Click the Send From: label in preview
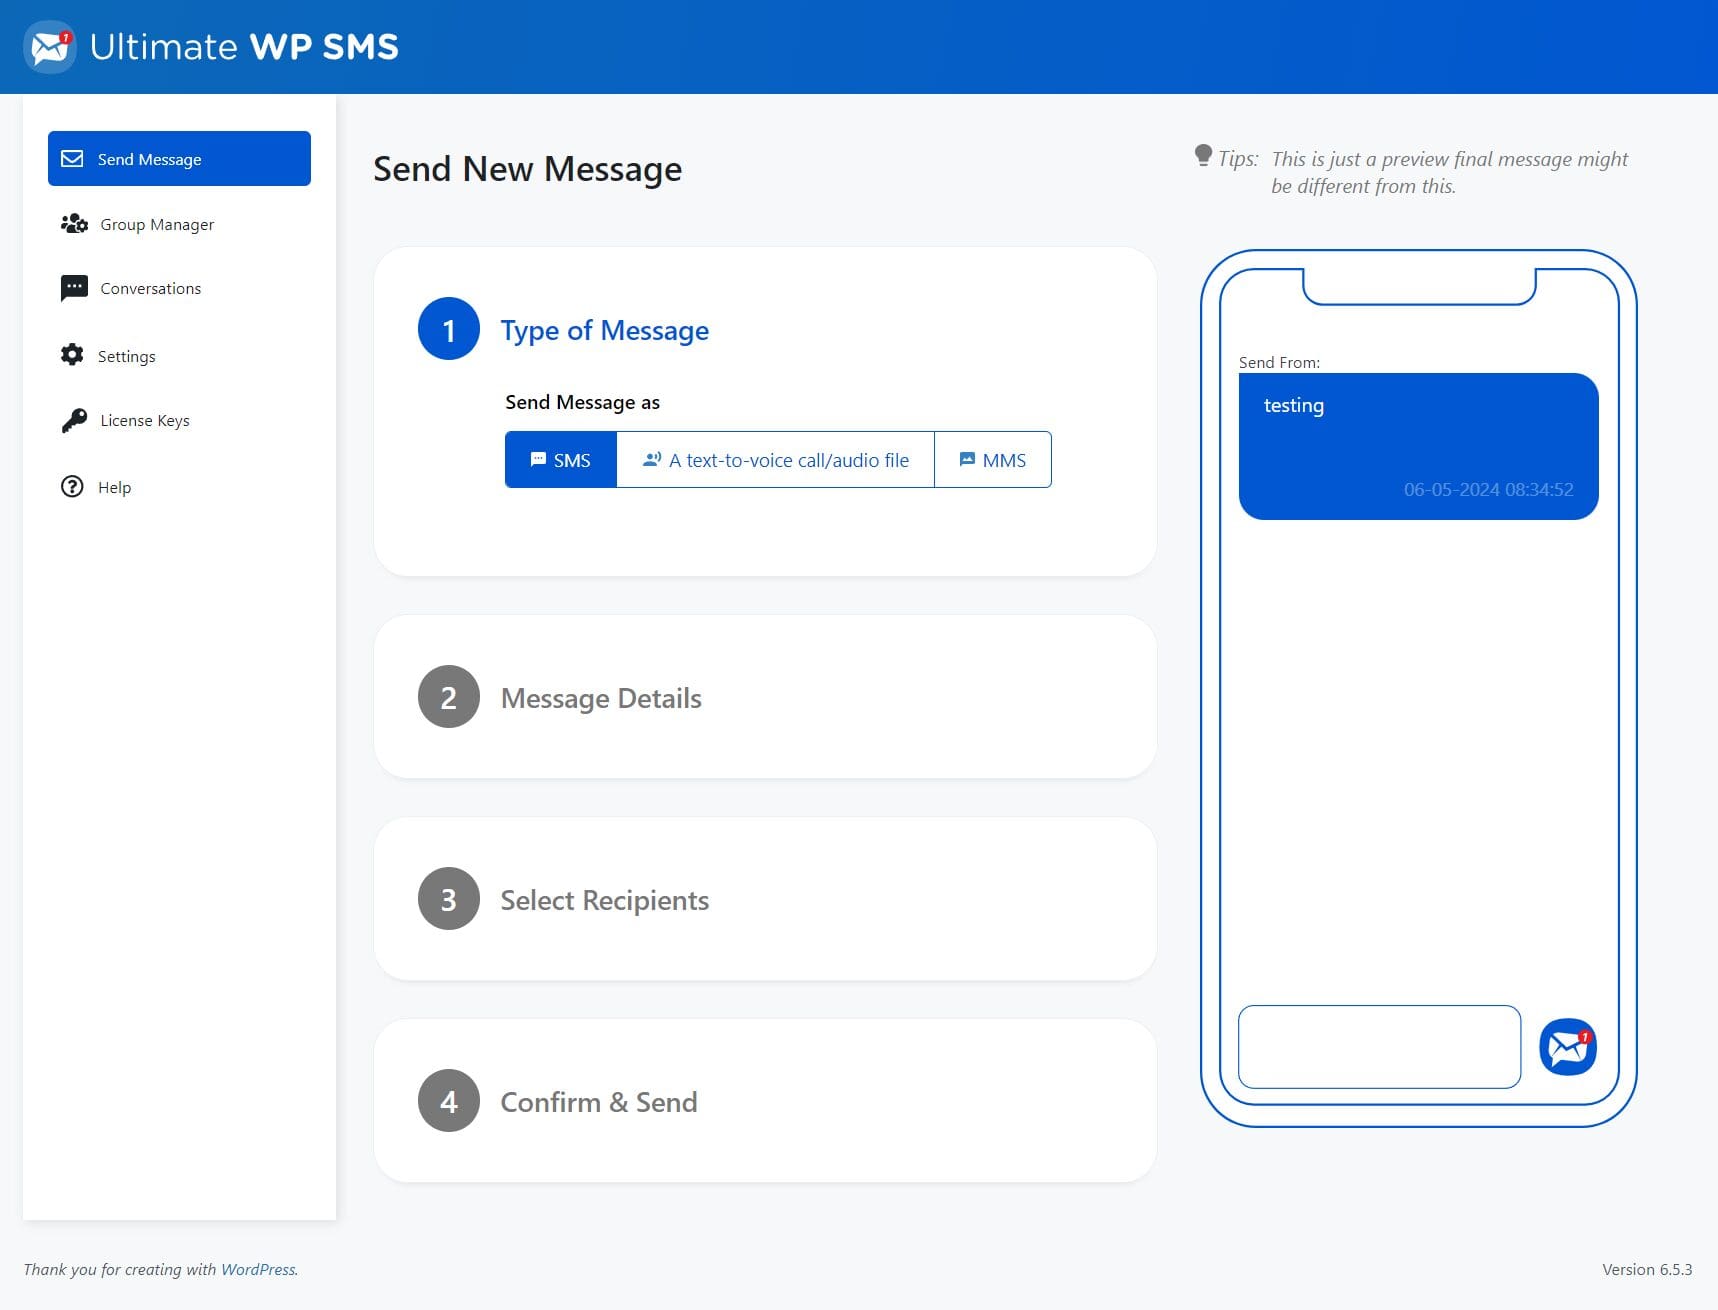 pos(1279,362)
